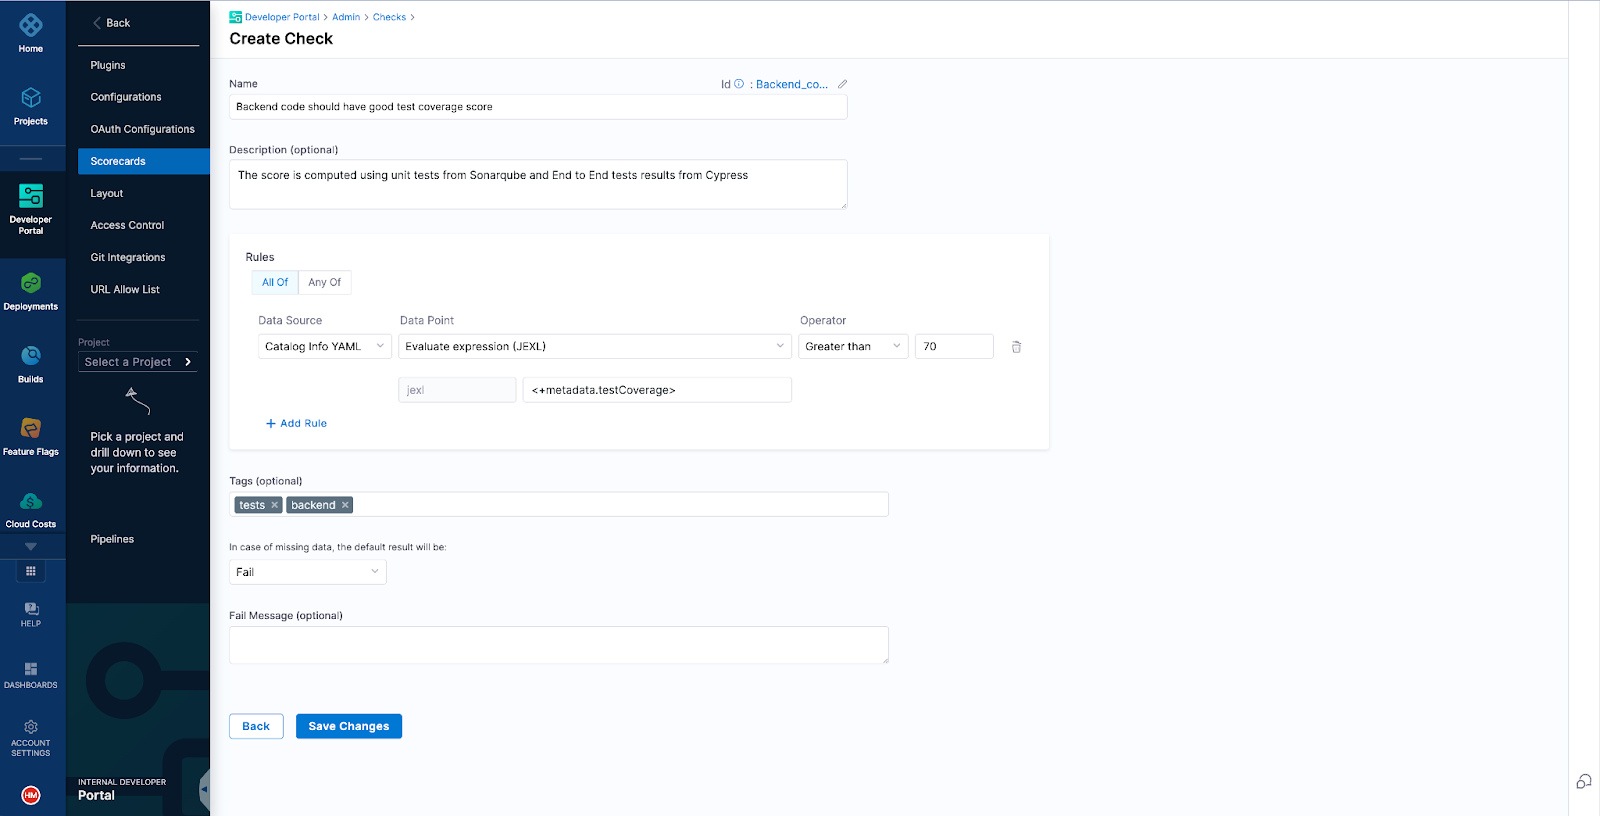Expand more modules with down arrow
This screenshot has height=816, width=1600.
31,546
